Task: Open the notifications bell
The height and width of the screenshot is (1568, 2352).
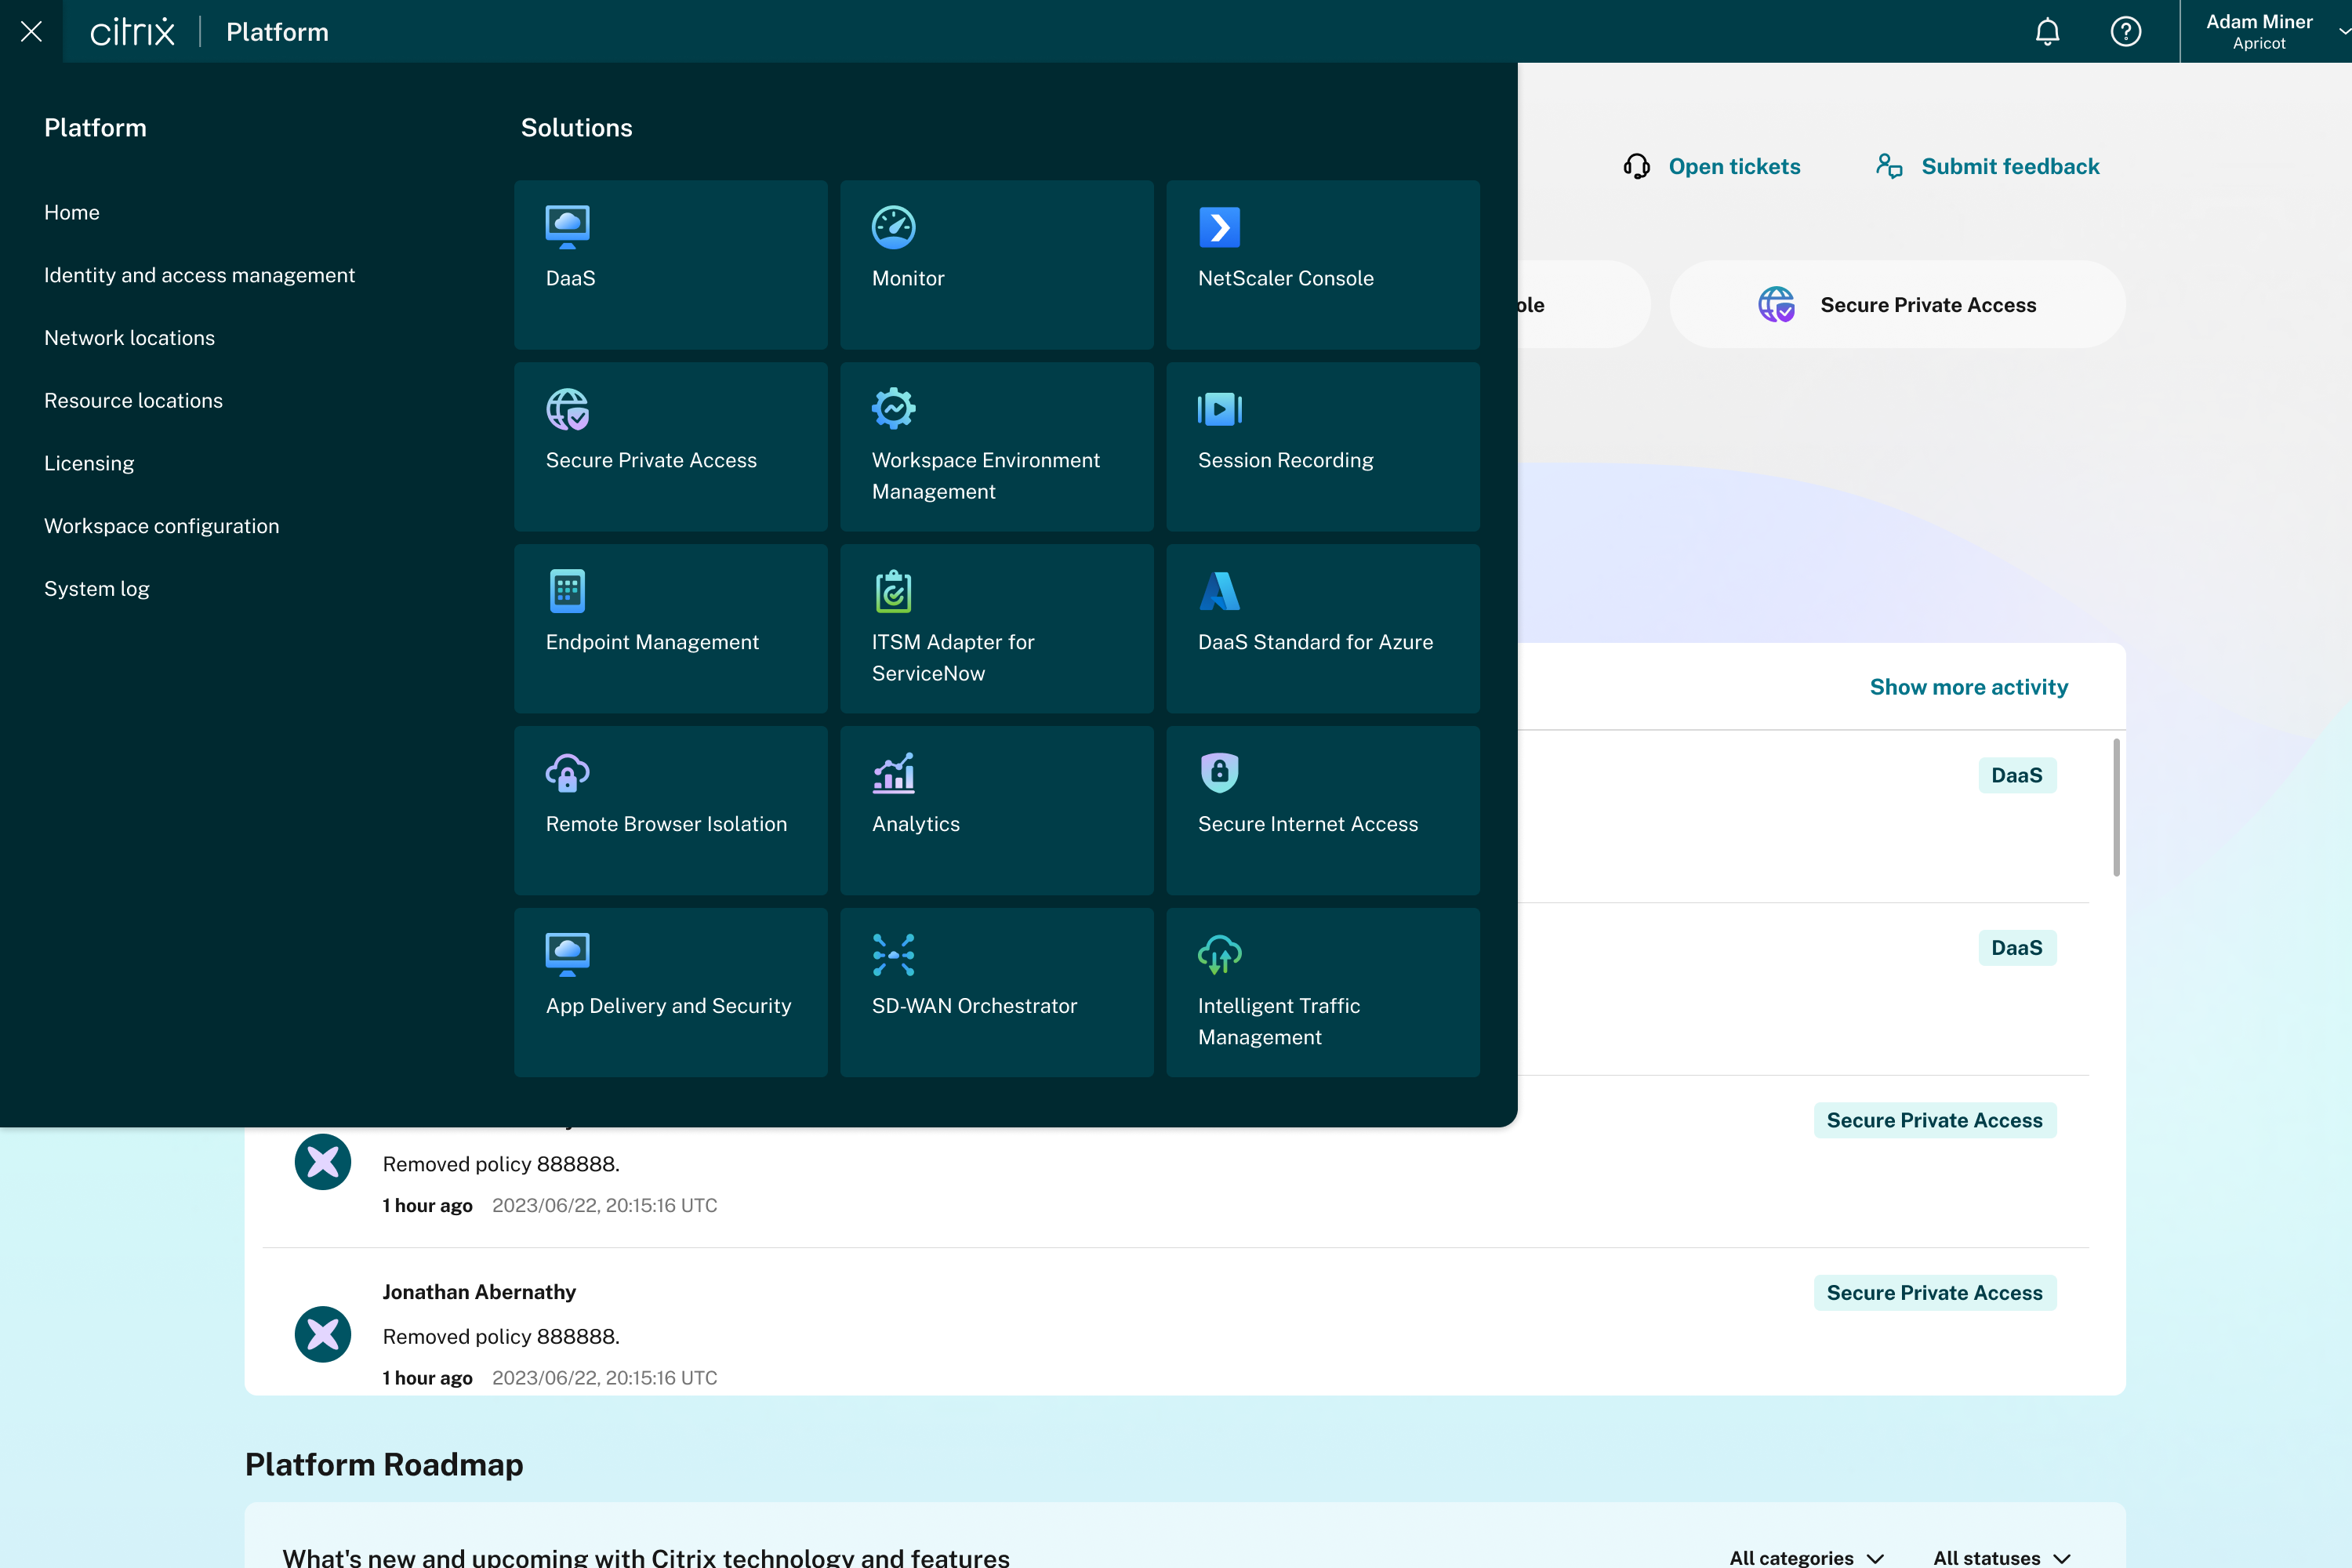Action: click(2047, 32)
